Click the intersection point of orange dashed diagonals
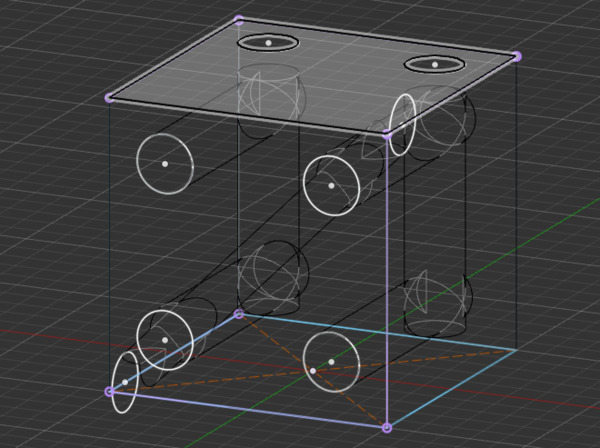Image resolution: width=600 pixels, height=448 pixels. tap(313, 371)
